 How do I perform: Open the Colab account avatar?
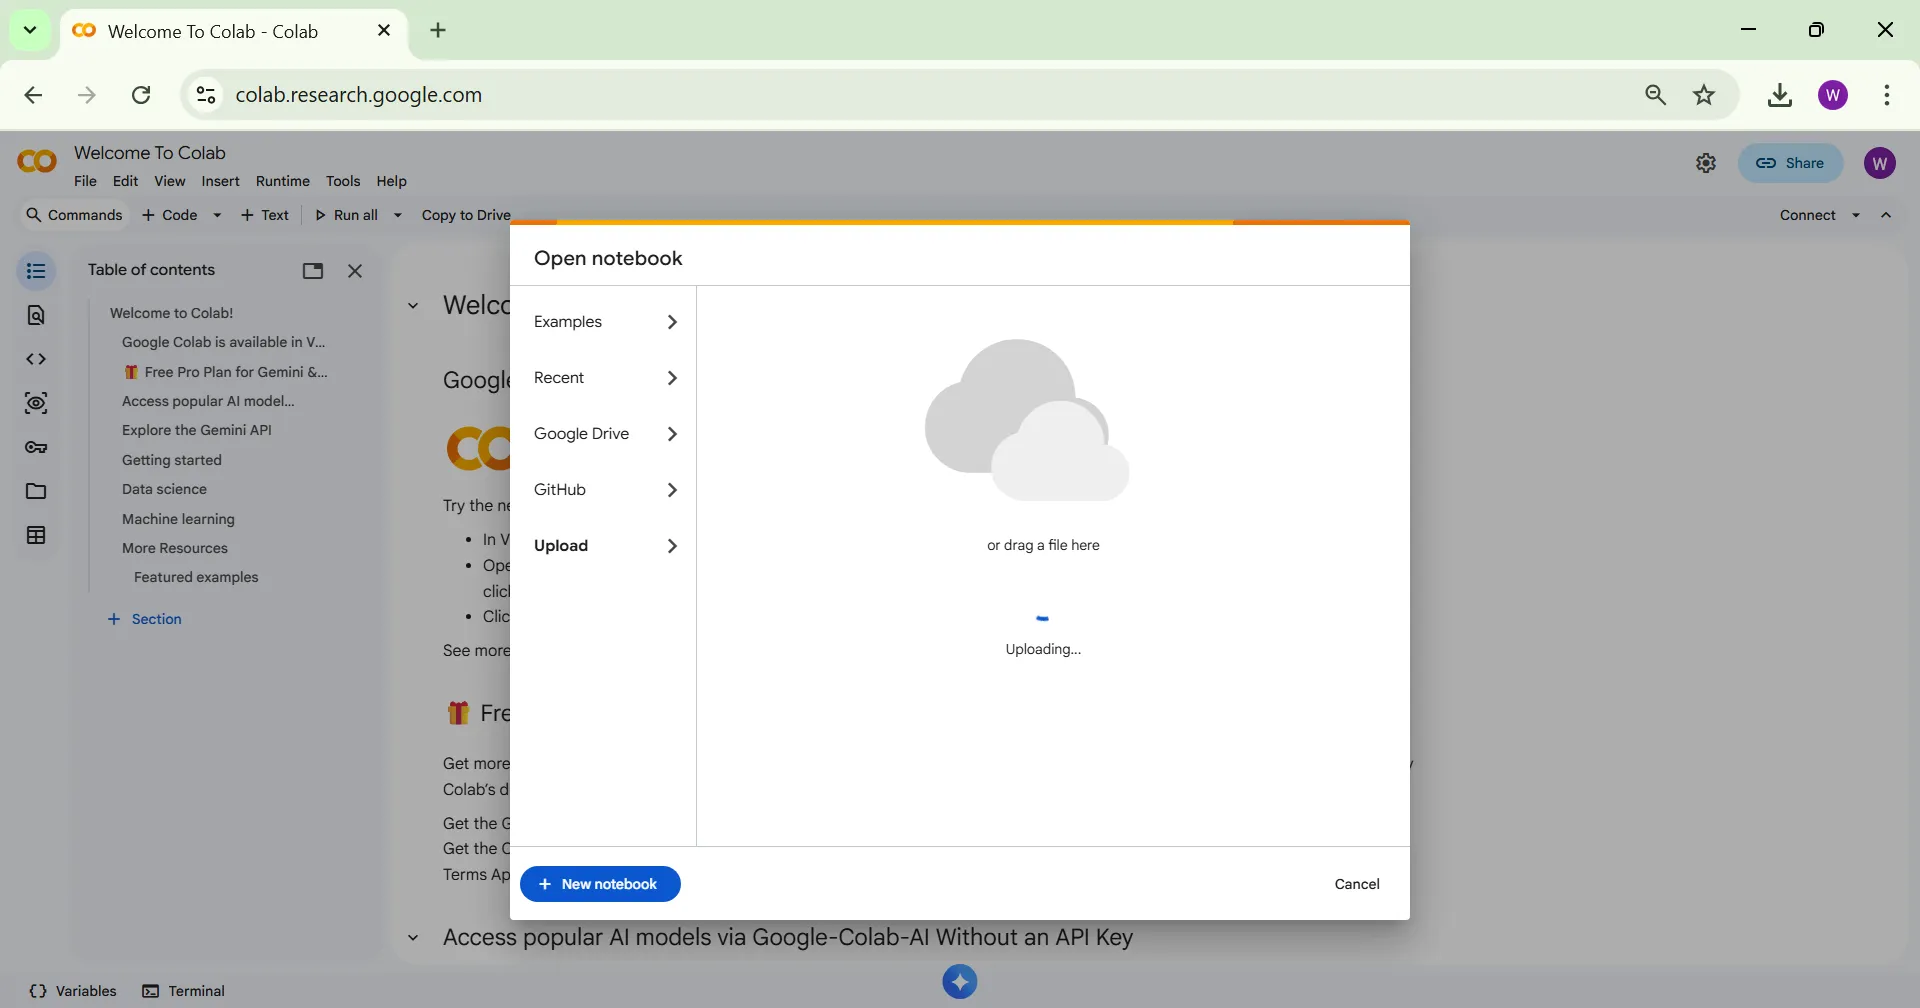tap(1880, 163)
